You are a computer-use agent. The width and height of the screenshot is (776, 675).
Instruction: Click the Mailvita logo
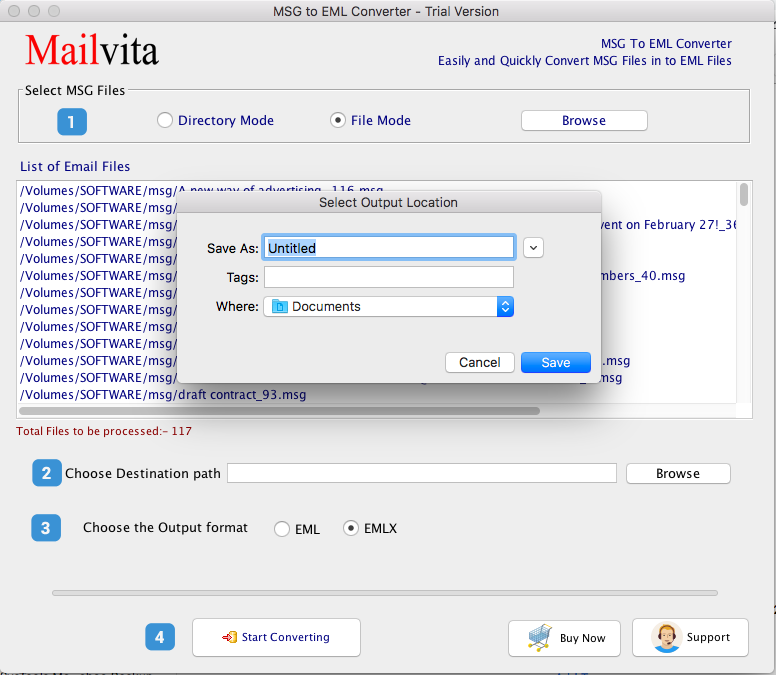[91, 49]
